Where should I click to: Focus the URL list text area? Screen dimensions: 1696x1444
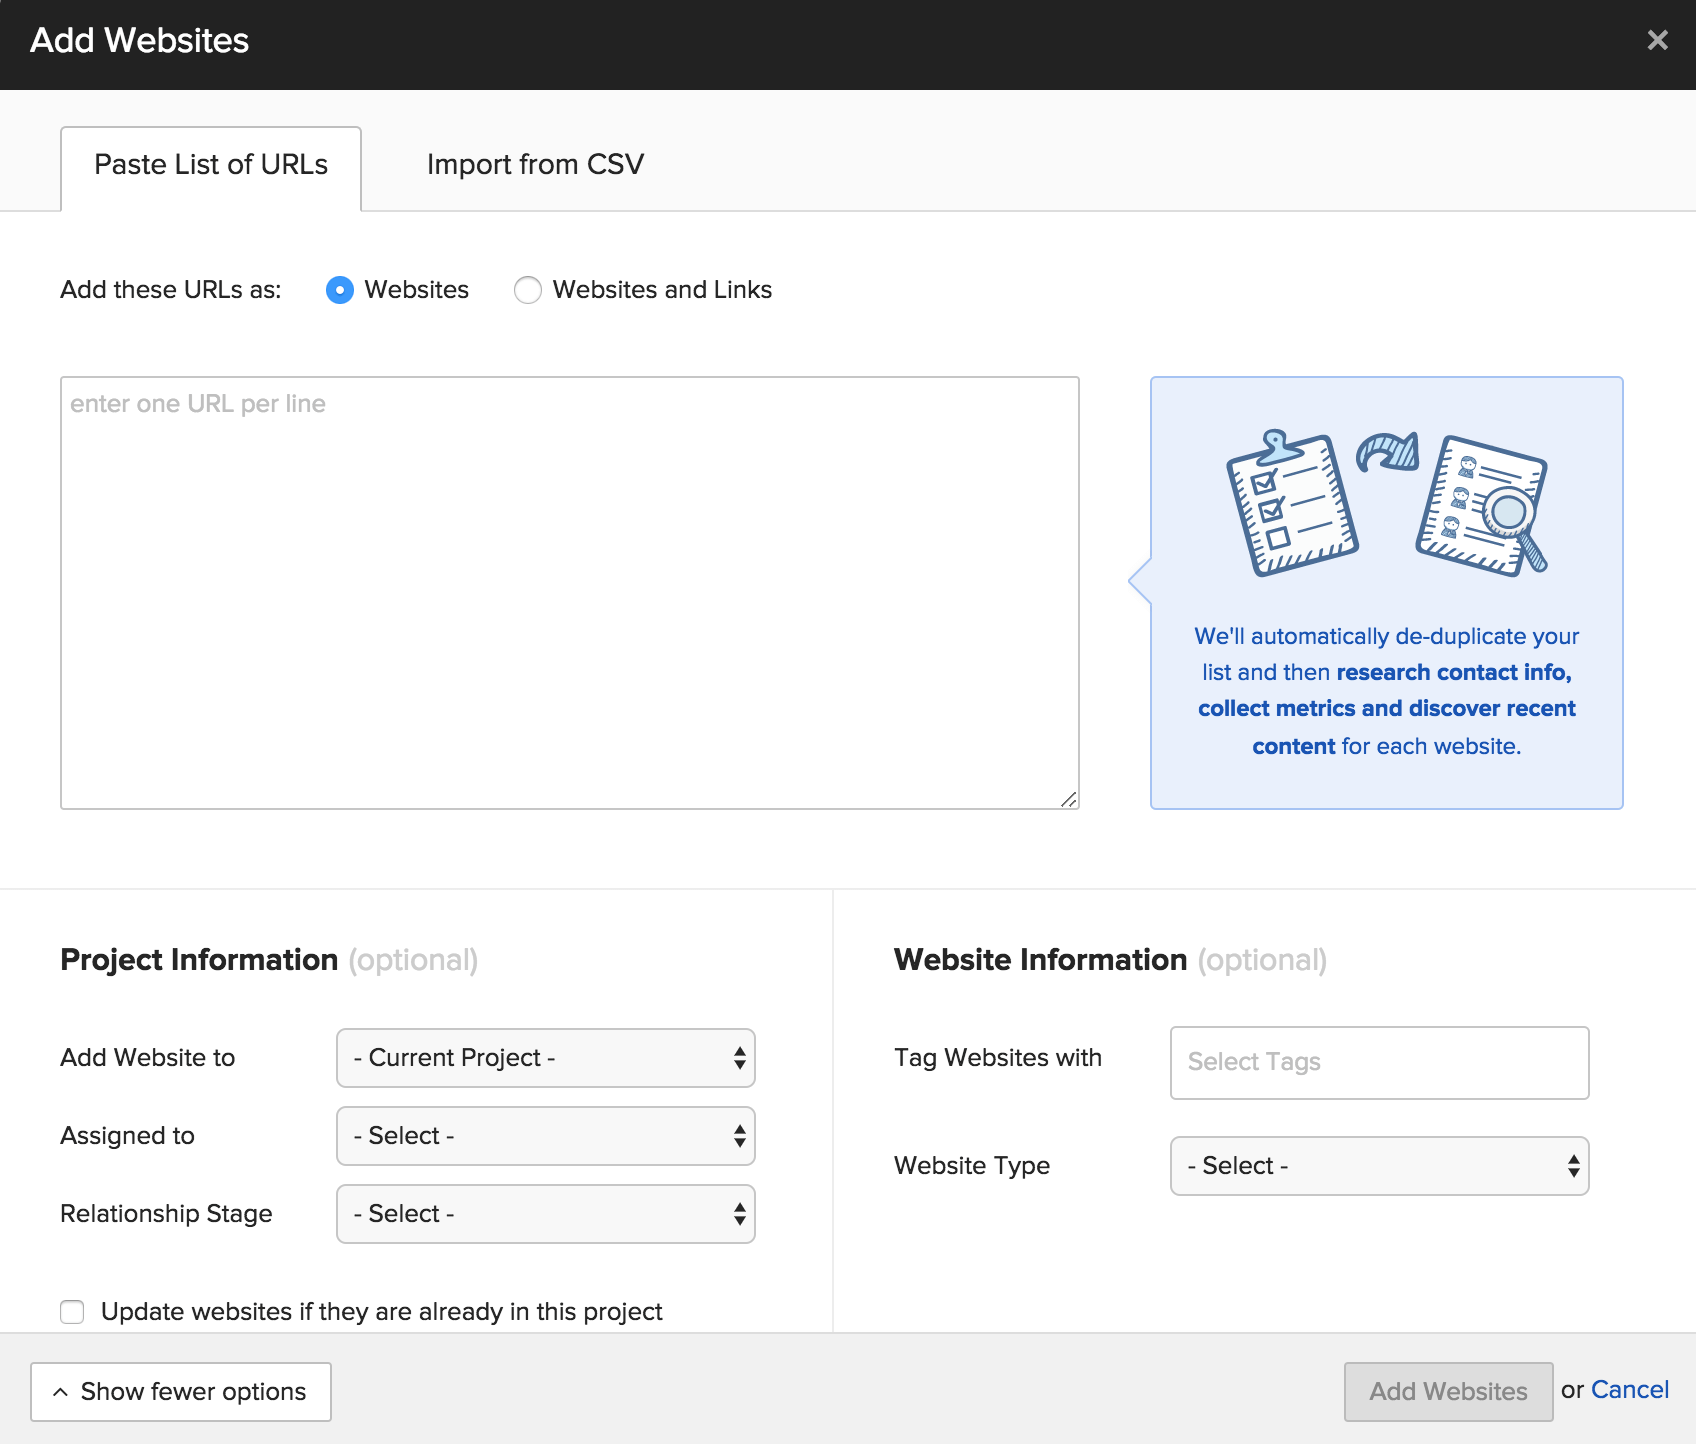click(x=570, y=592)
